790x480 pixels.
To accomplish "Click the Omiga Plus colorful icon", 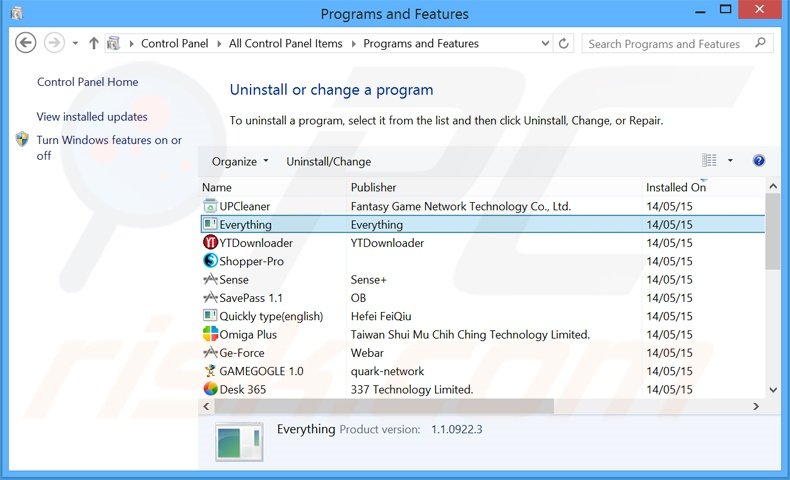I will pos(210,334).
